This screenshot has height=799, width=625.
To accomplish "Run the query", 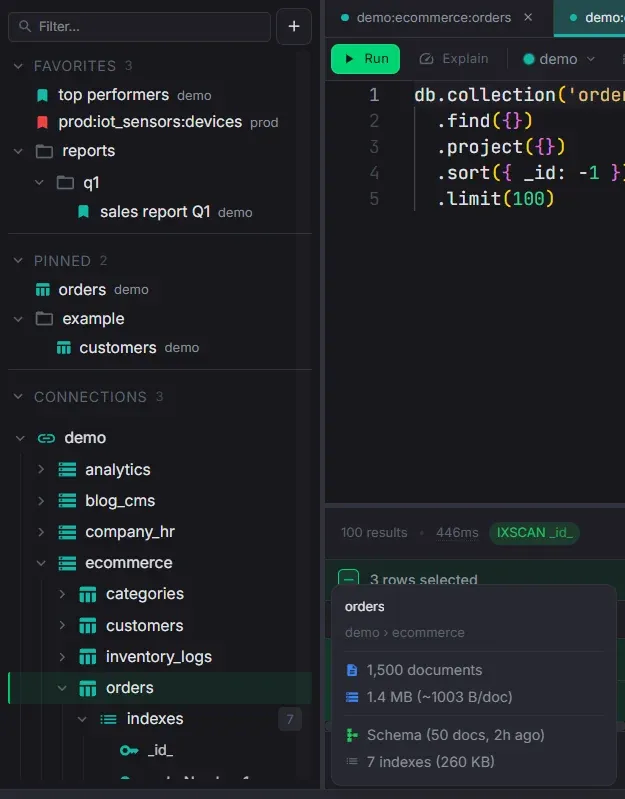I will pos(365,59).
